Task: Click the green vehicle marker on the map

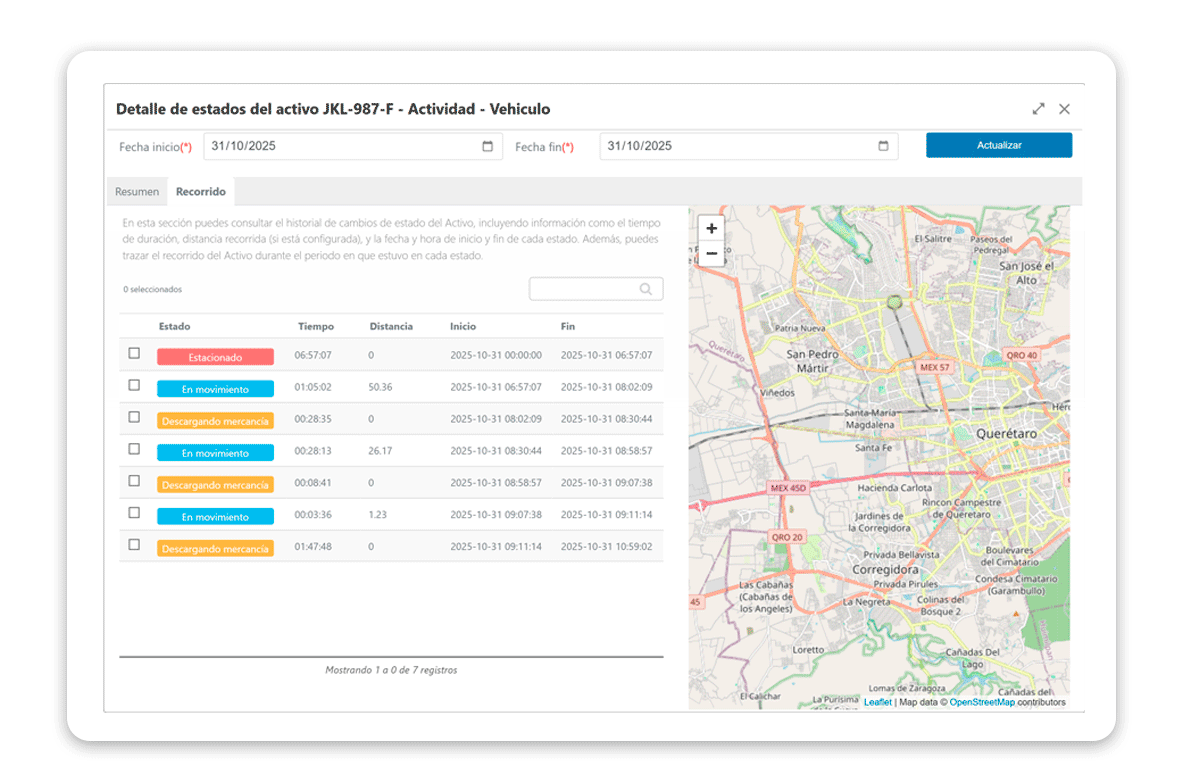Action: 893,301
